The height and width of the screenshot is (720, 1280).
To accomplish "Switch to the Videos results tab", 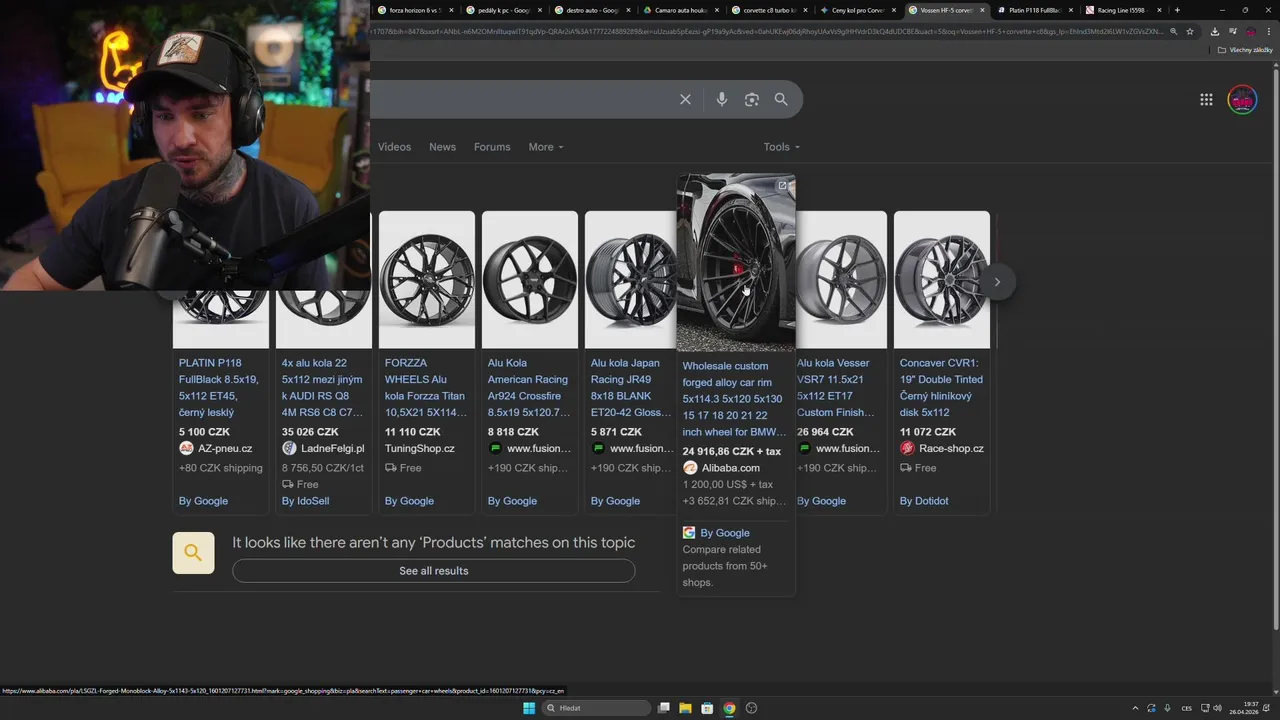I will coord(394,147).
